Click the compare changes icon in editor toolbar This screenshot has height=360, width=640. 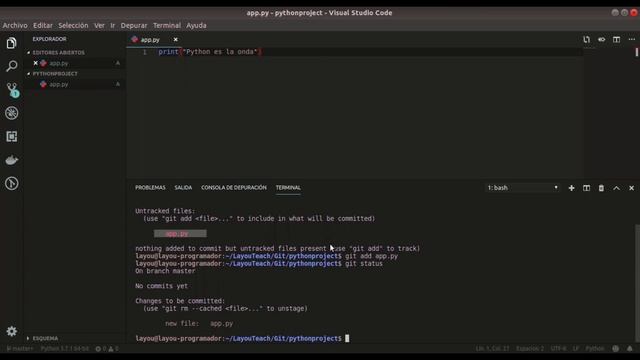click(587, 40)
